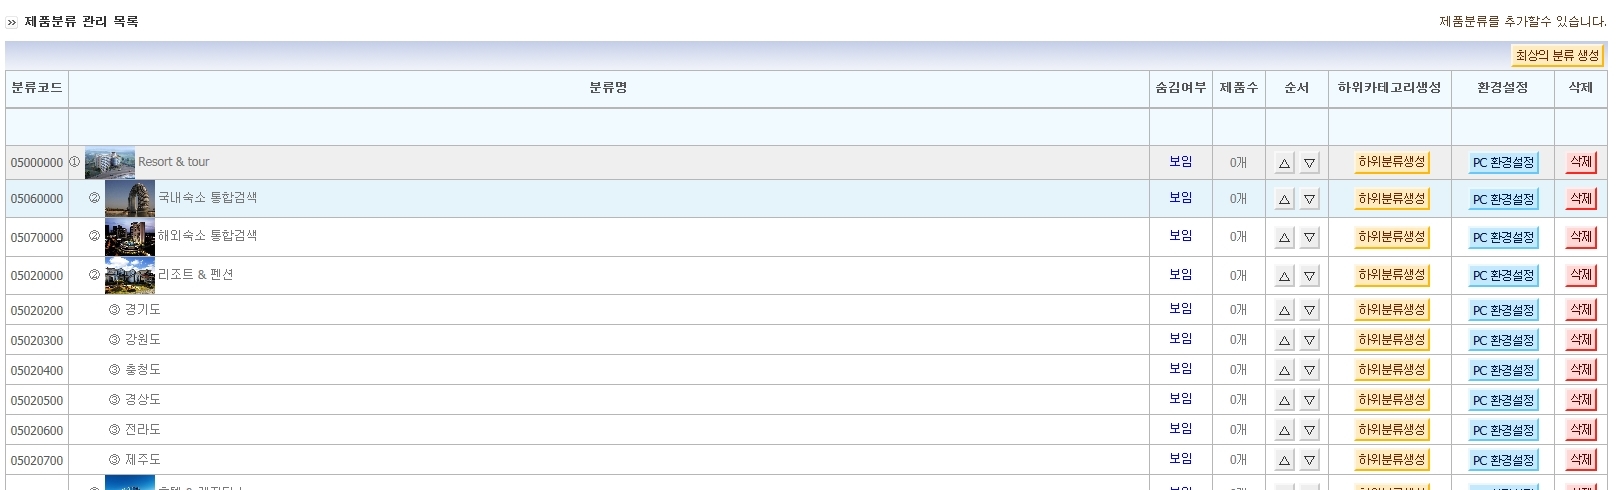Move Resort & tour category up

pyautogui.click(x=1284, y=163)
